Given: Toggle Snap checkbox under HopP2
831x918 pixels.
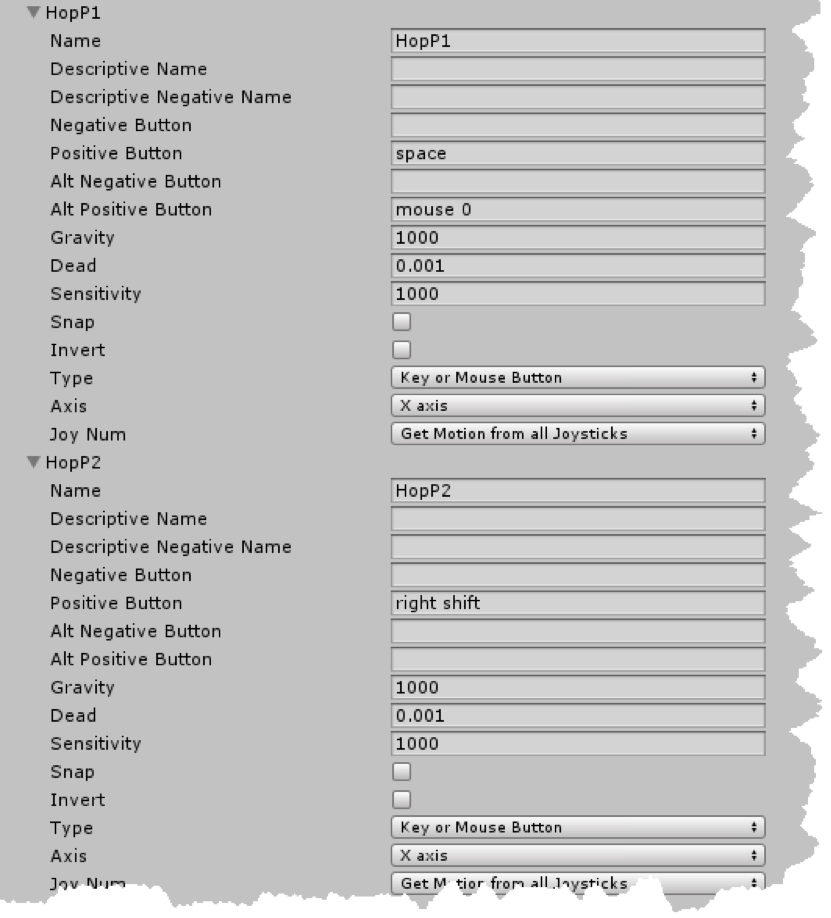Looking at the screenshot, I should tap(402, 771).
